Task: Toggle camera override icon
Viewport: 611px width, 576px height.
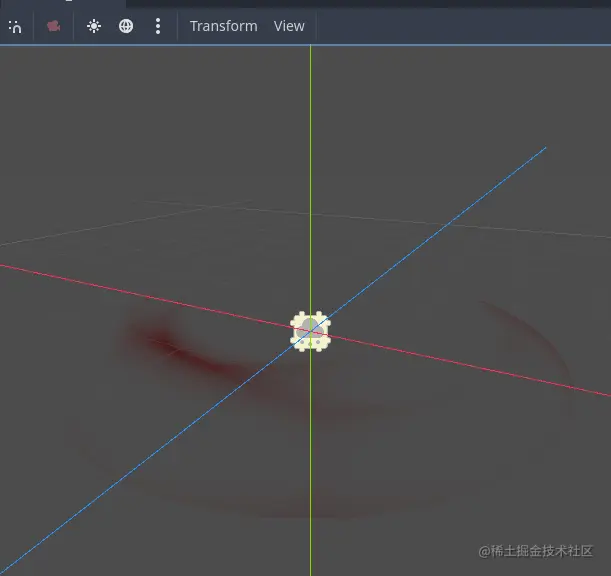Action: (x=53, y=26)
